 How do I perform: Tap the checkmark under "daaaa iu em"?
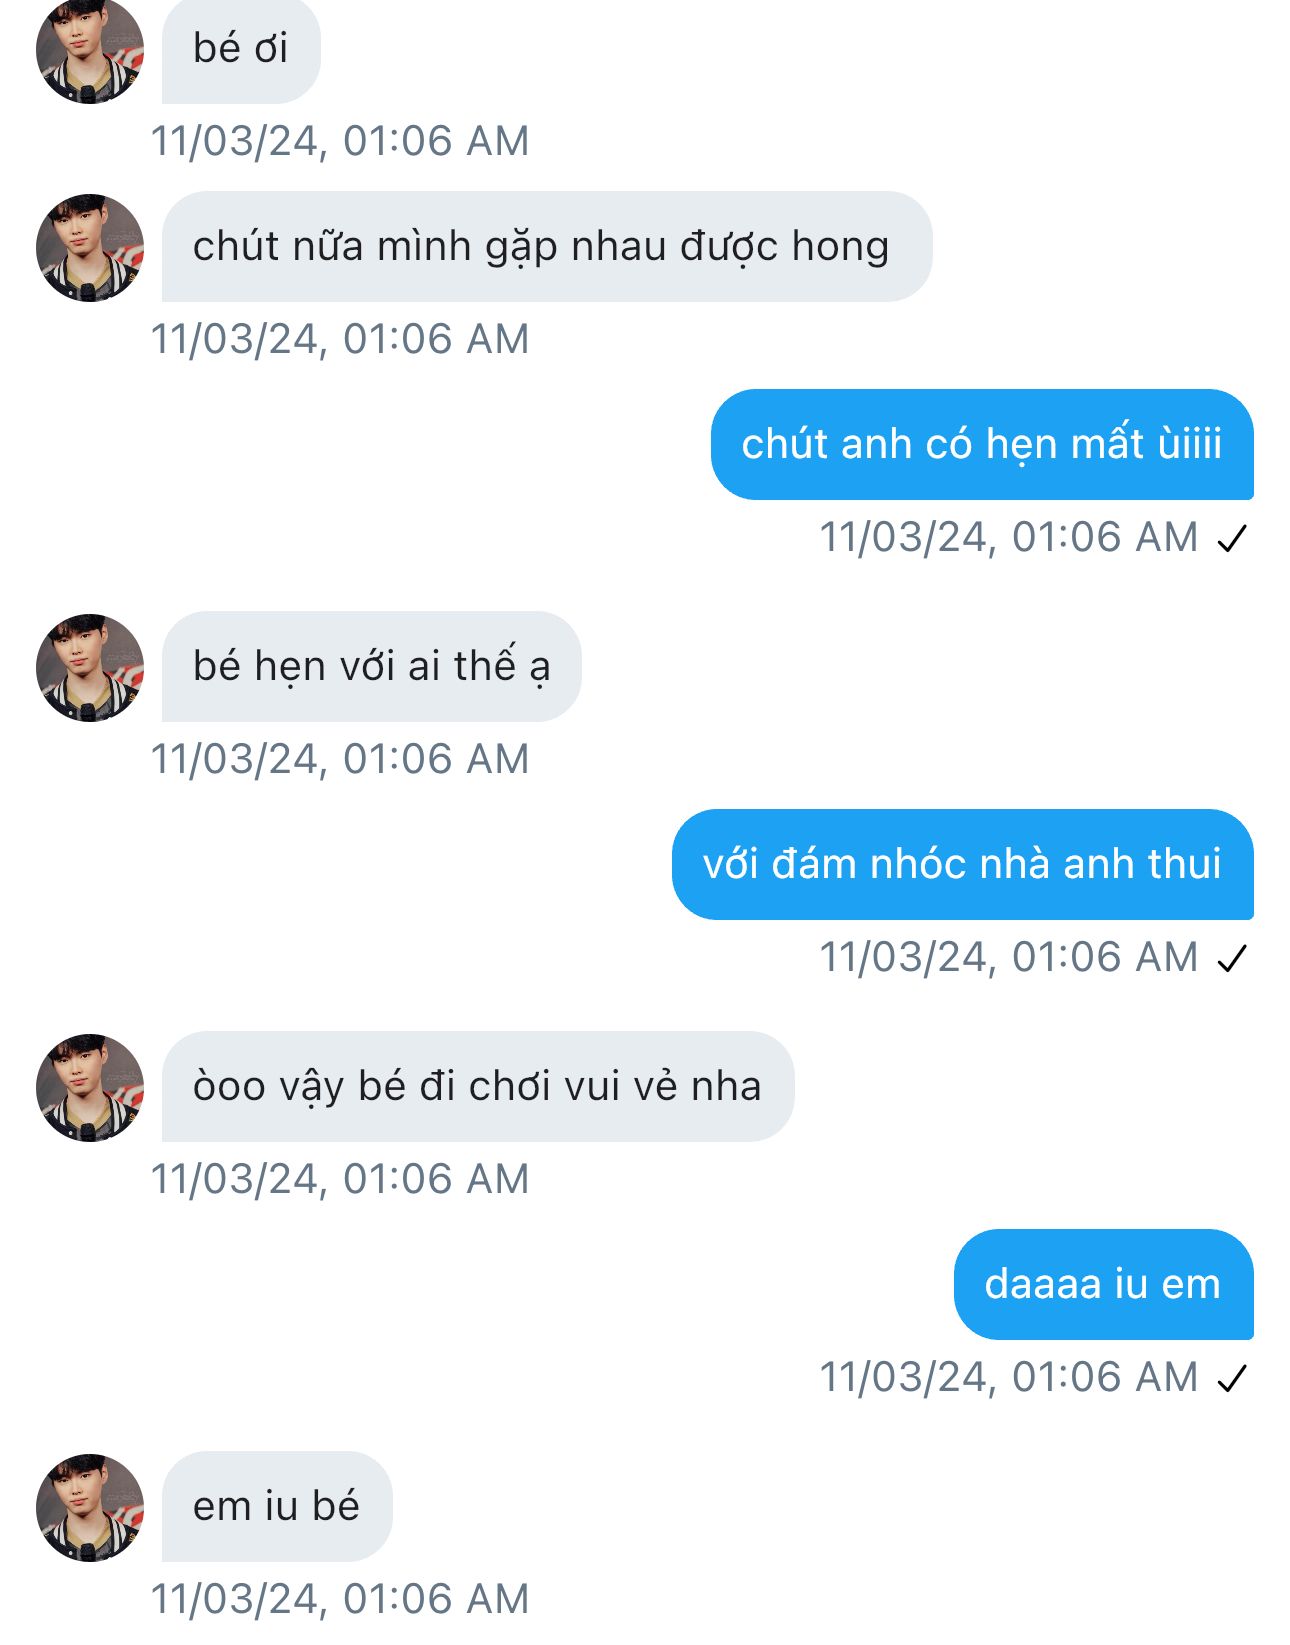pos(1232,1379)
